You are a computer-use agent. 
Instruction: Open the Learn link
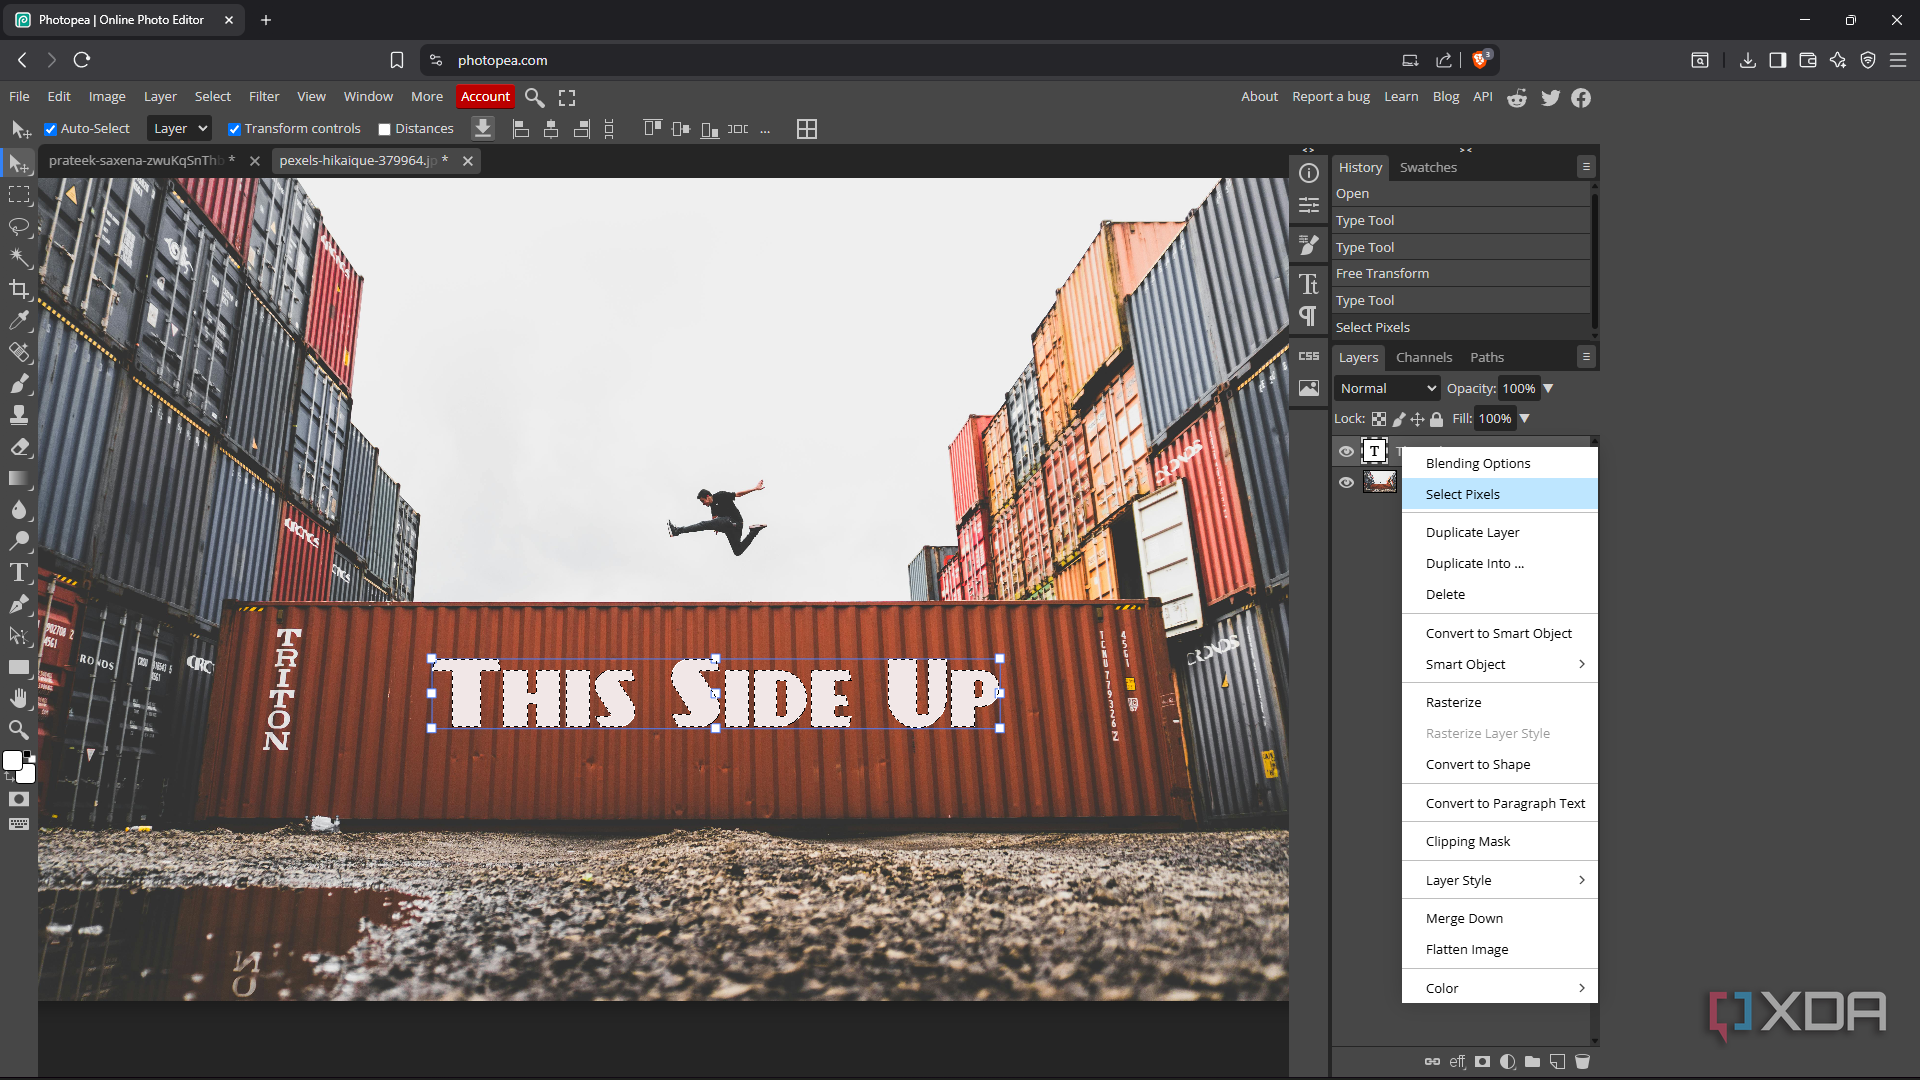point(1401,97)
